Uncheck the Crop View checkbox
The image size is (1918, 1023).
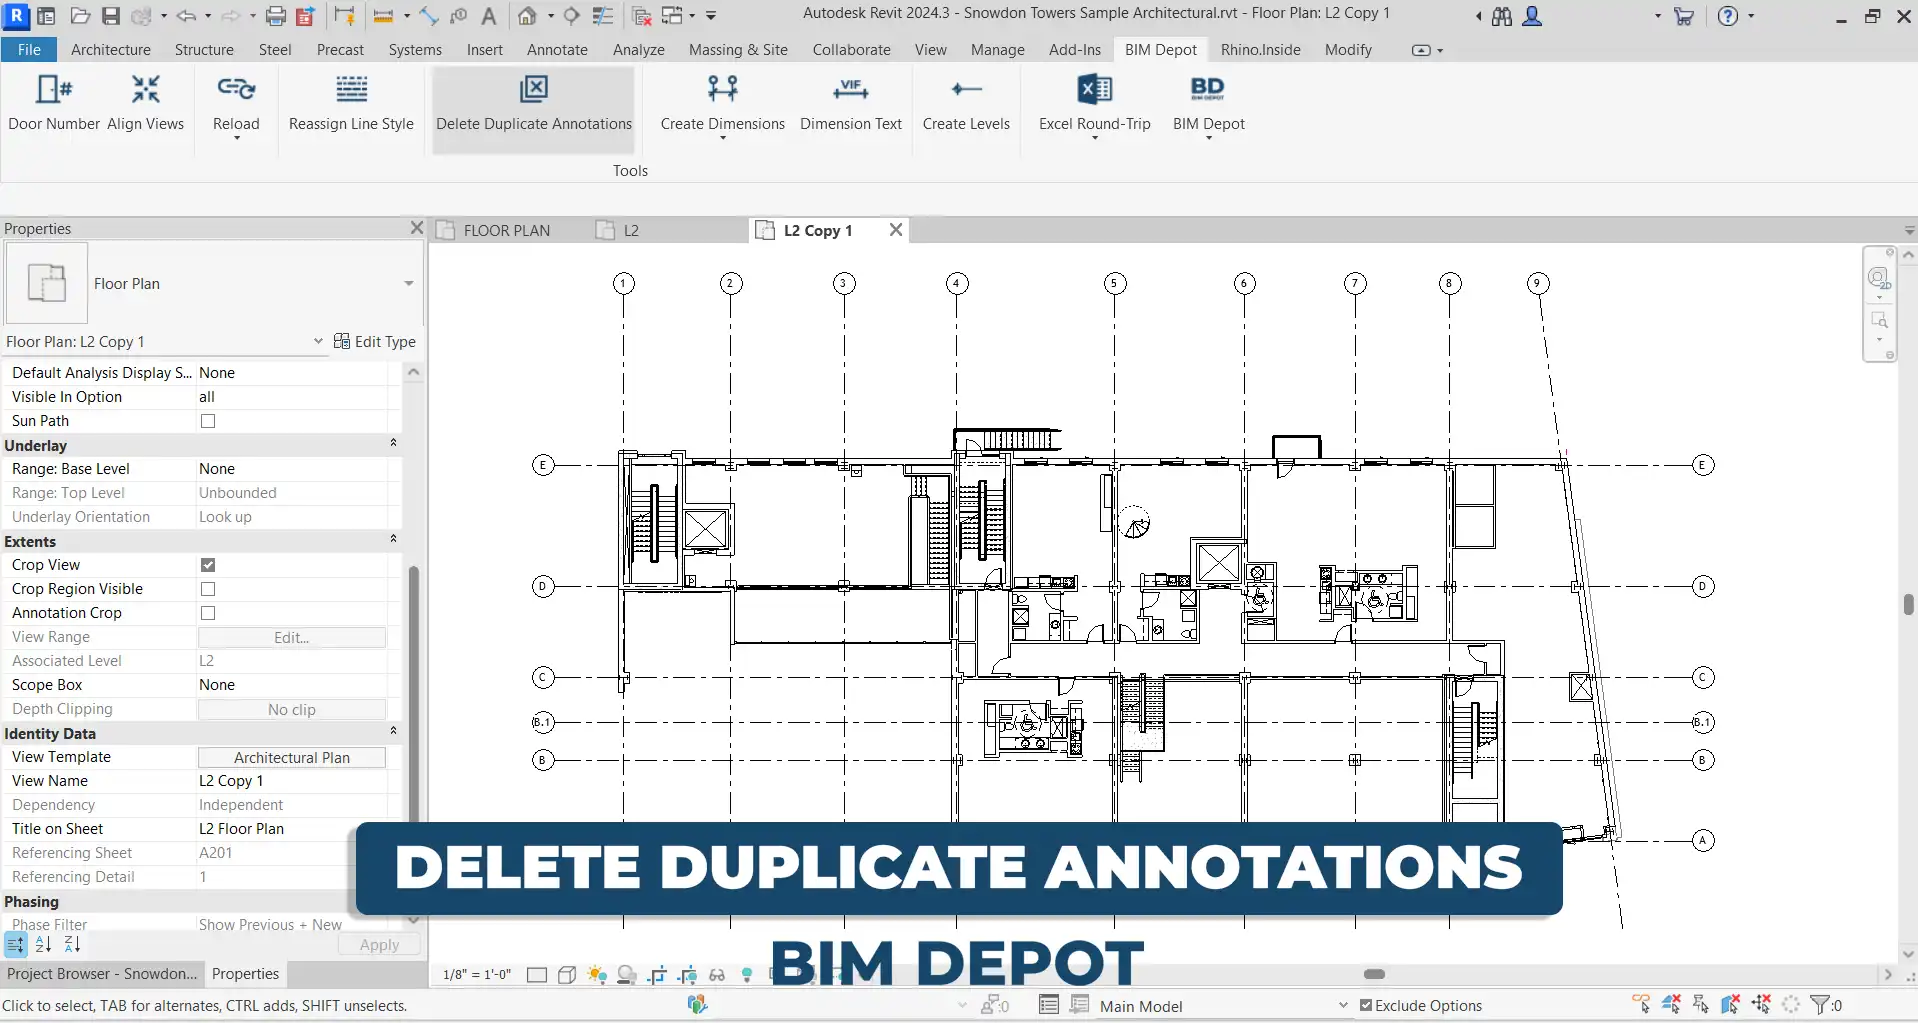coord(208,565)
